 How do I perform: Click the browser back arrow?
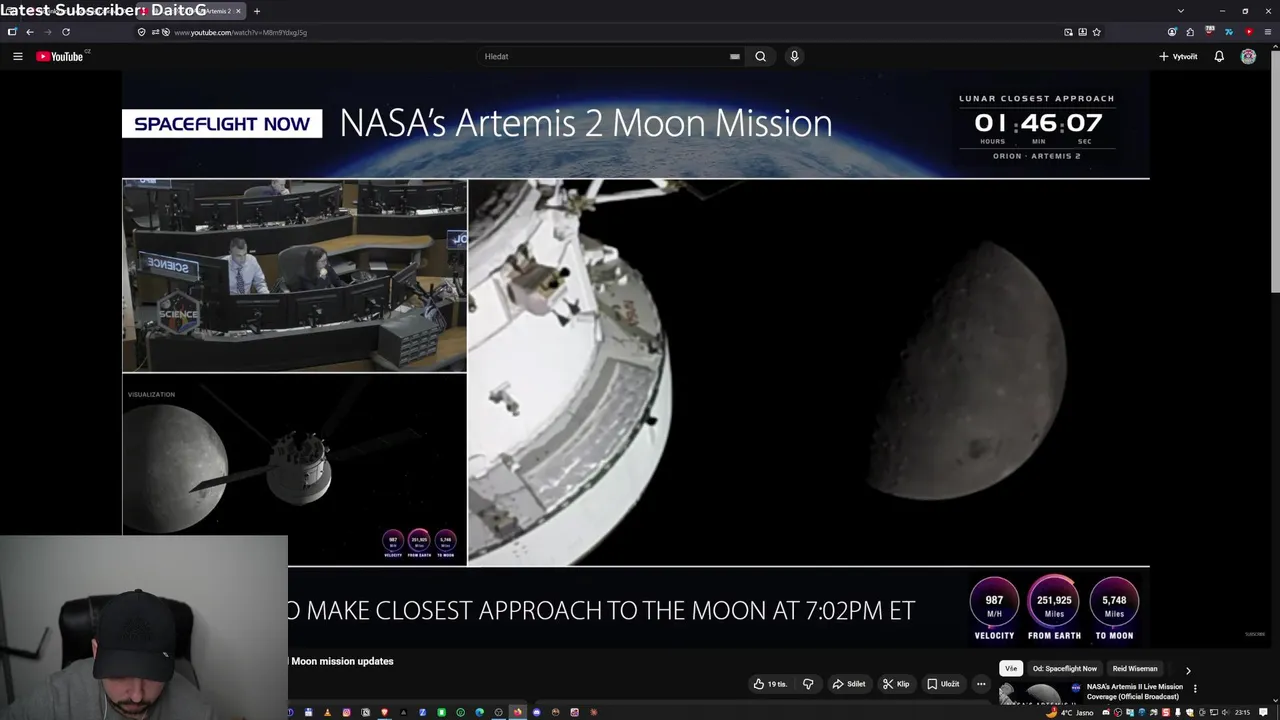[30, 32]
